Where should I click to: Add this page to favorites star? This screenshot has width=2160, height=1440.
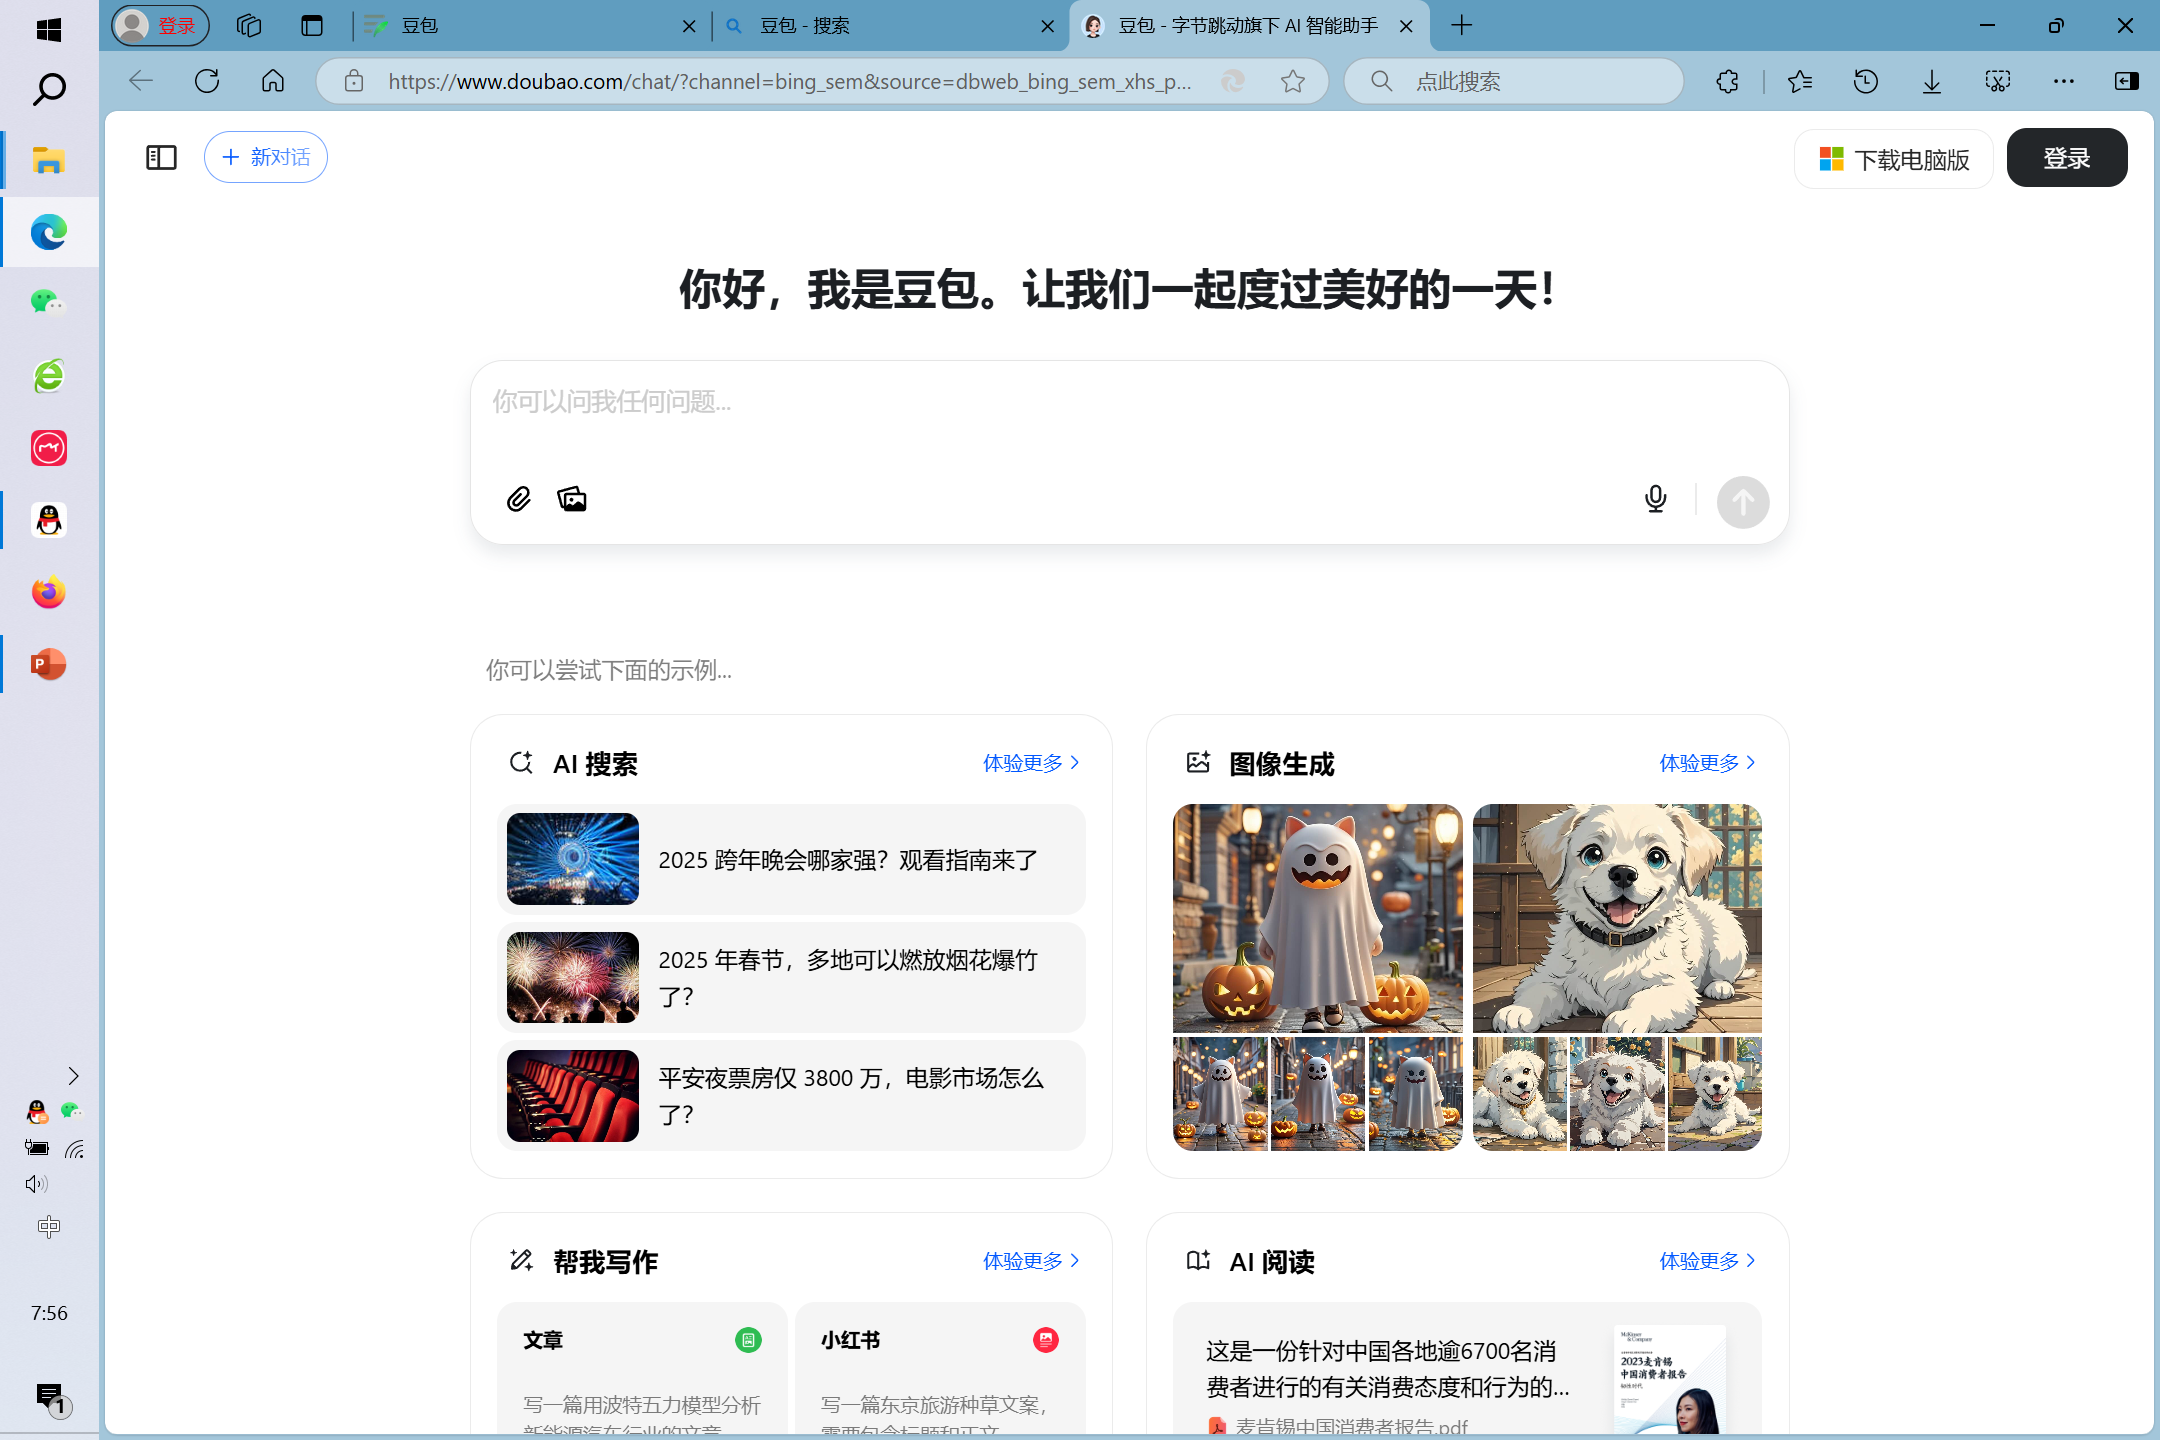[x=1293, y=81]
